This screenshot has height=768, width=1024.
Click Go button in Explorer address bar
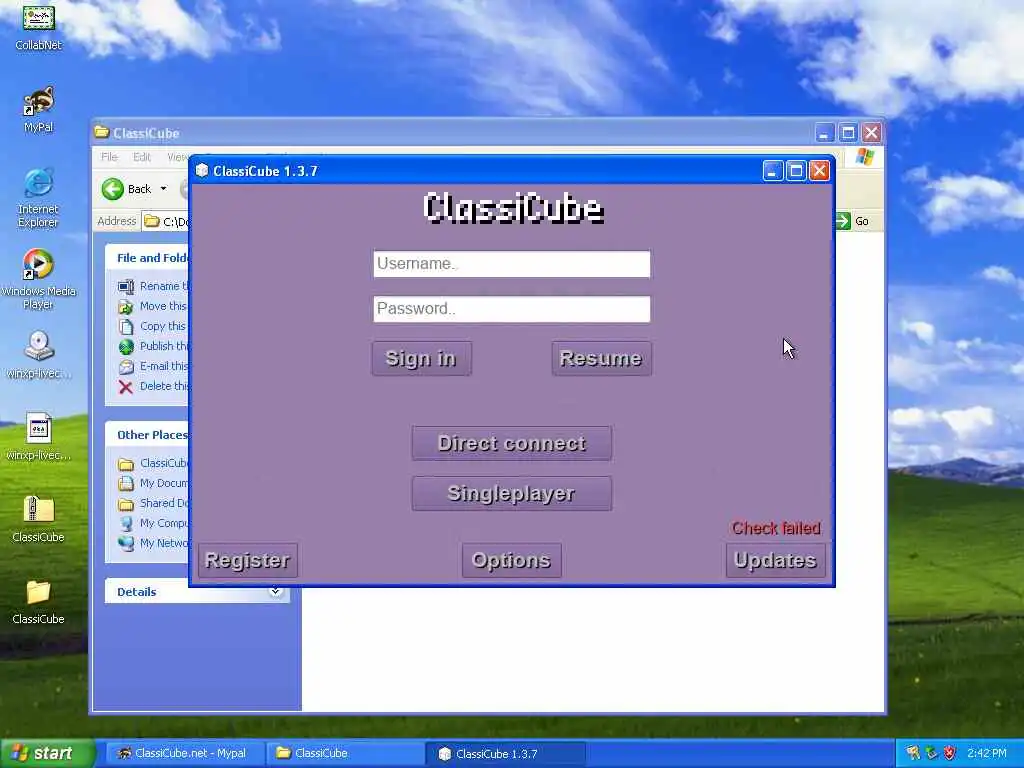click(852, 221)
